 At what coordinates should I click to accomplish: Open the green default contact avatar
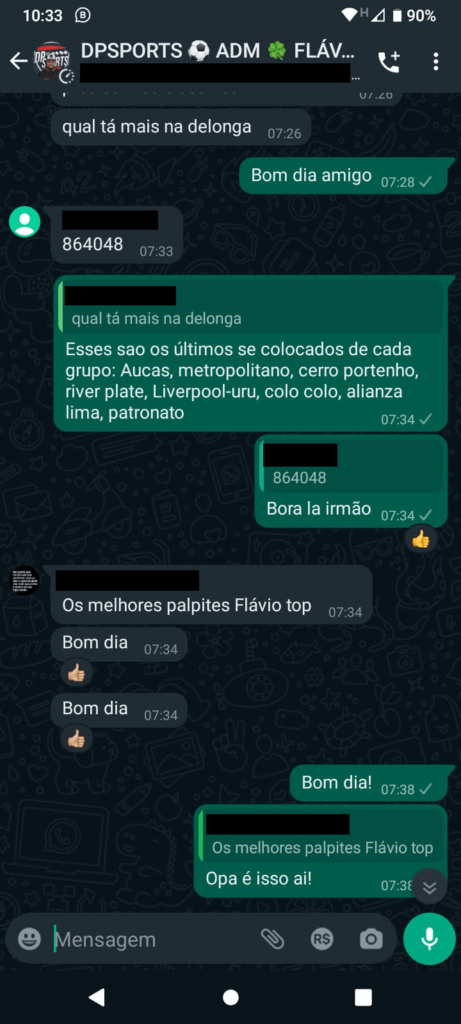[25, 222]
